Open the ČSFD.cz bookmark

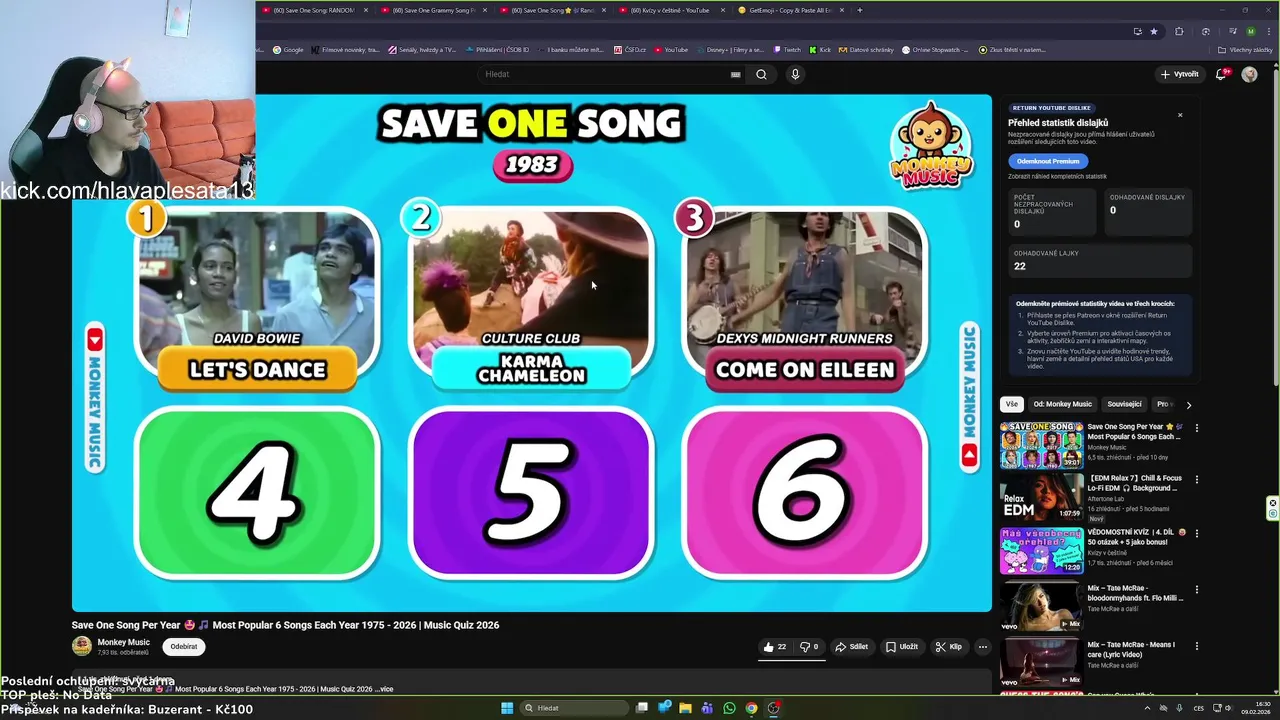pos(630,50)
